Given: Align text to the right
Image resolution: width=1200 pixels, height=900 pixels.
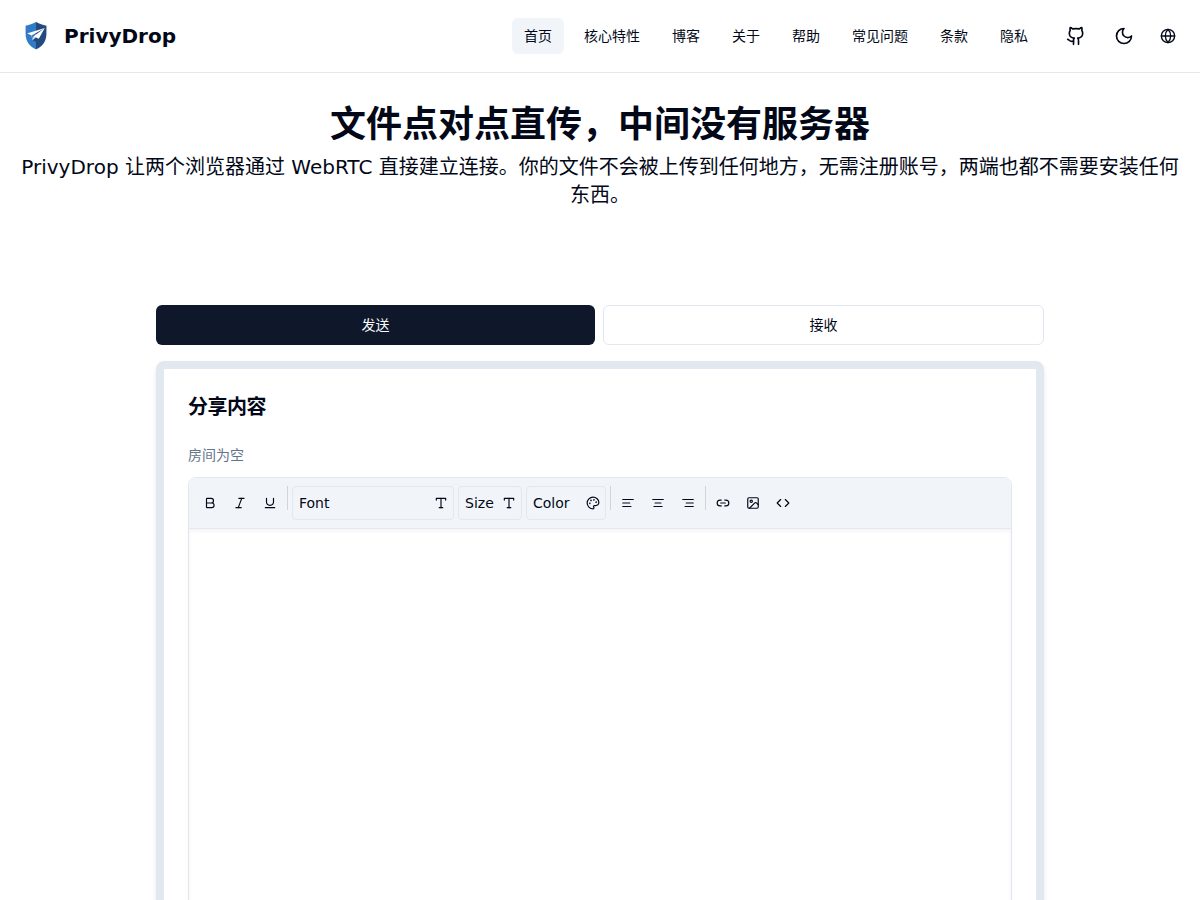Looking at the screenshot, I should coord(688,503).
